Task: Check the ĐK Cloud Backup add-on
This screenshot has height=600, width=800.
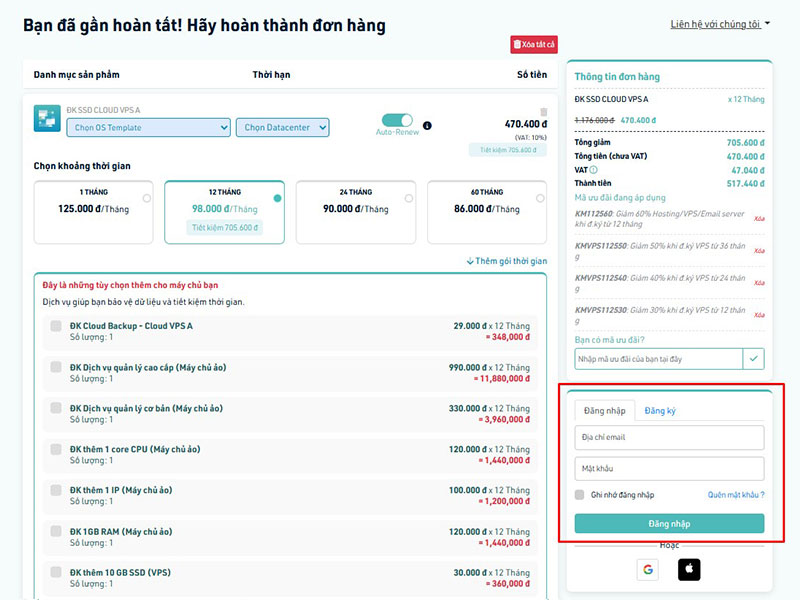Action: click(x=56, y=327)
